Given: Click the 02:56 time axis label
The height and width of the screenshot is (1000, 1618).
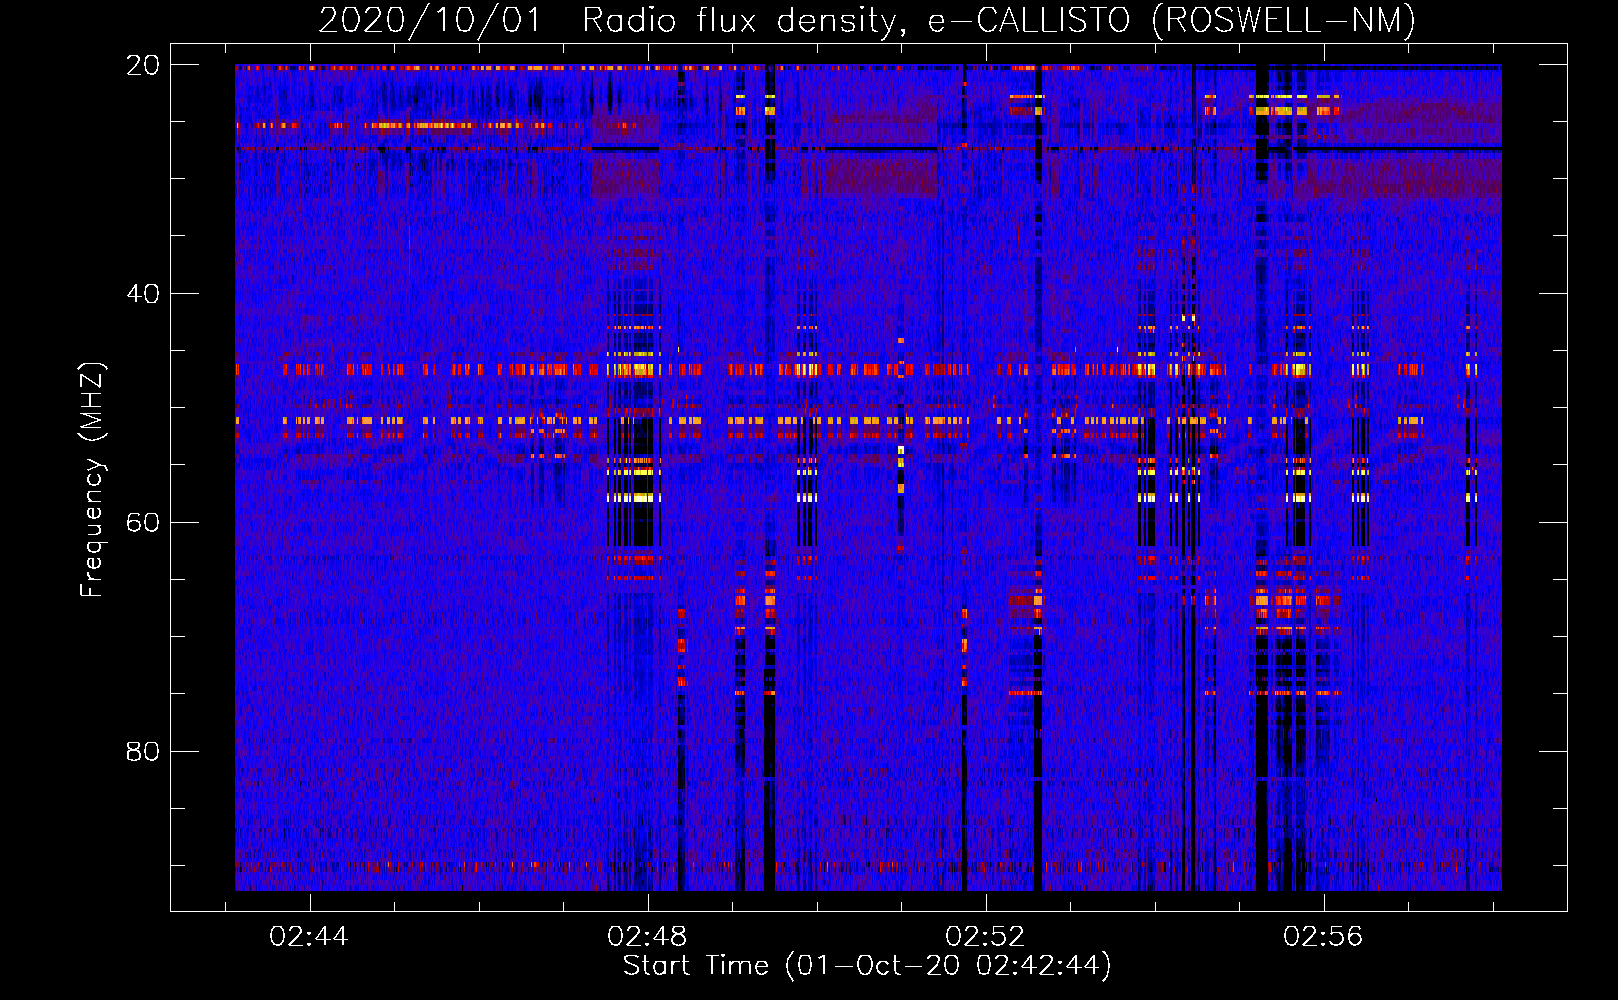Looking at the screenshot, I should [x=1323, y=936].
